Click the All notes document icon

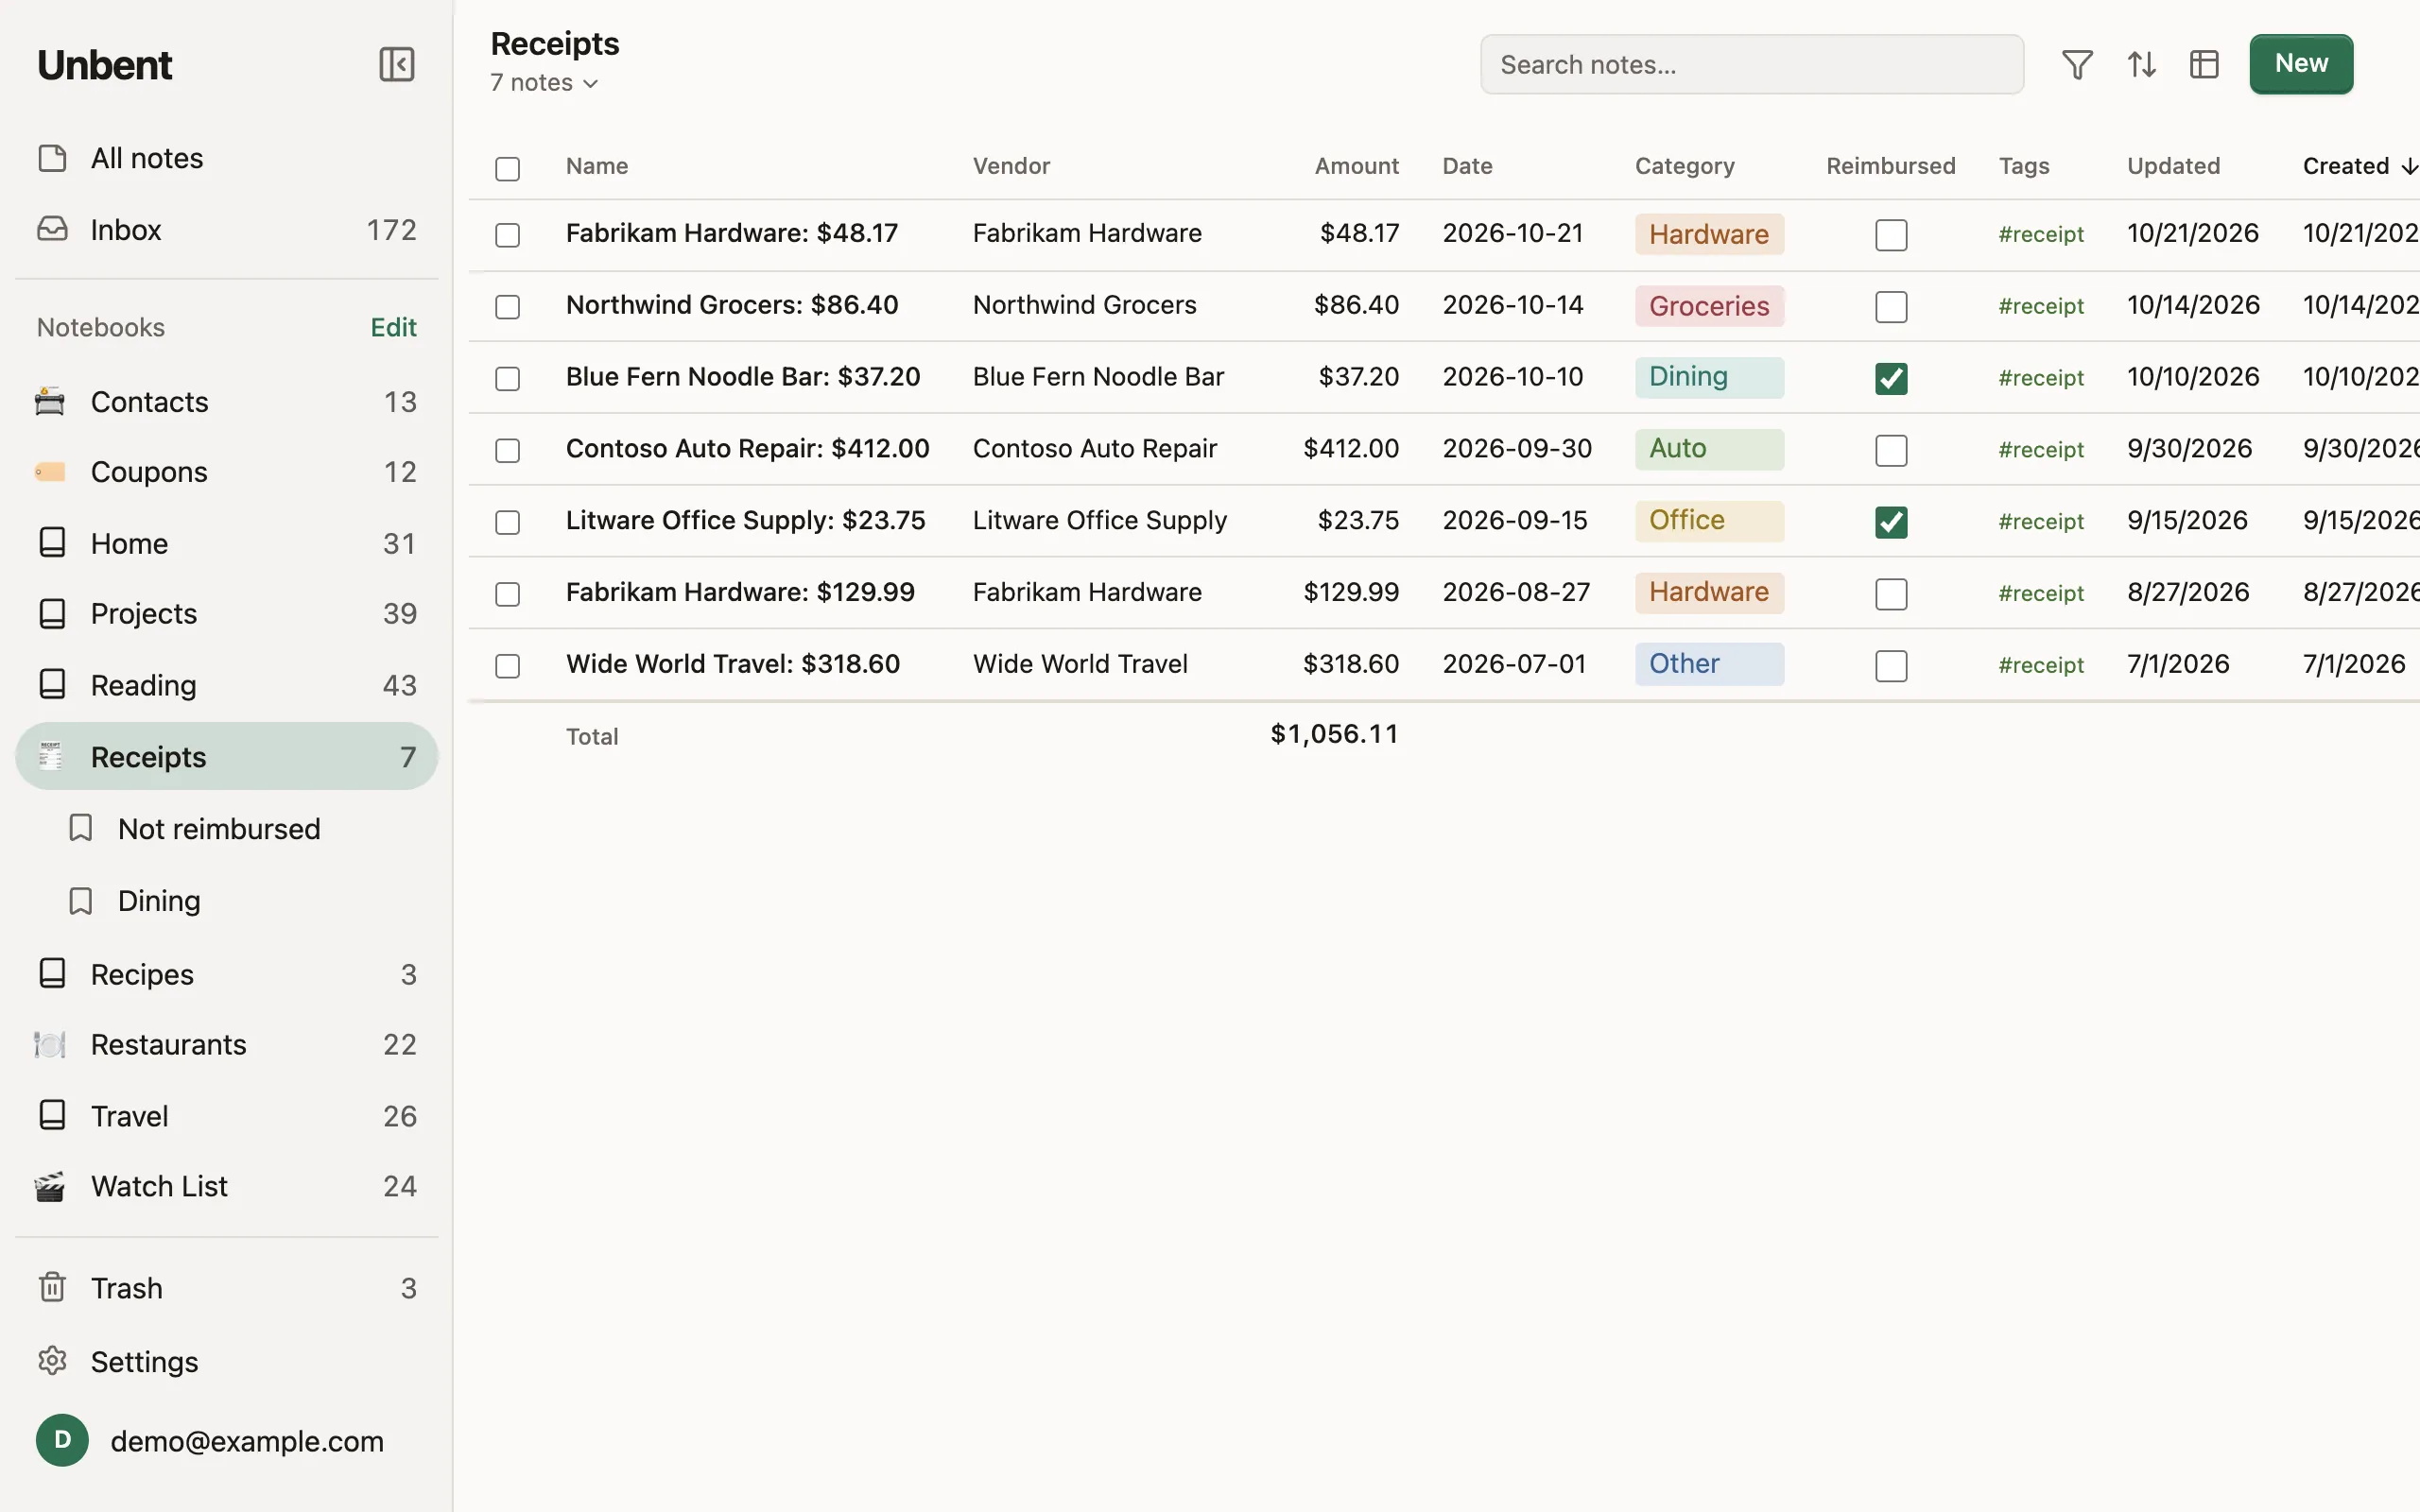point(52,158)
